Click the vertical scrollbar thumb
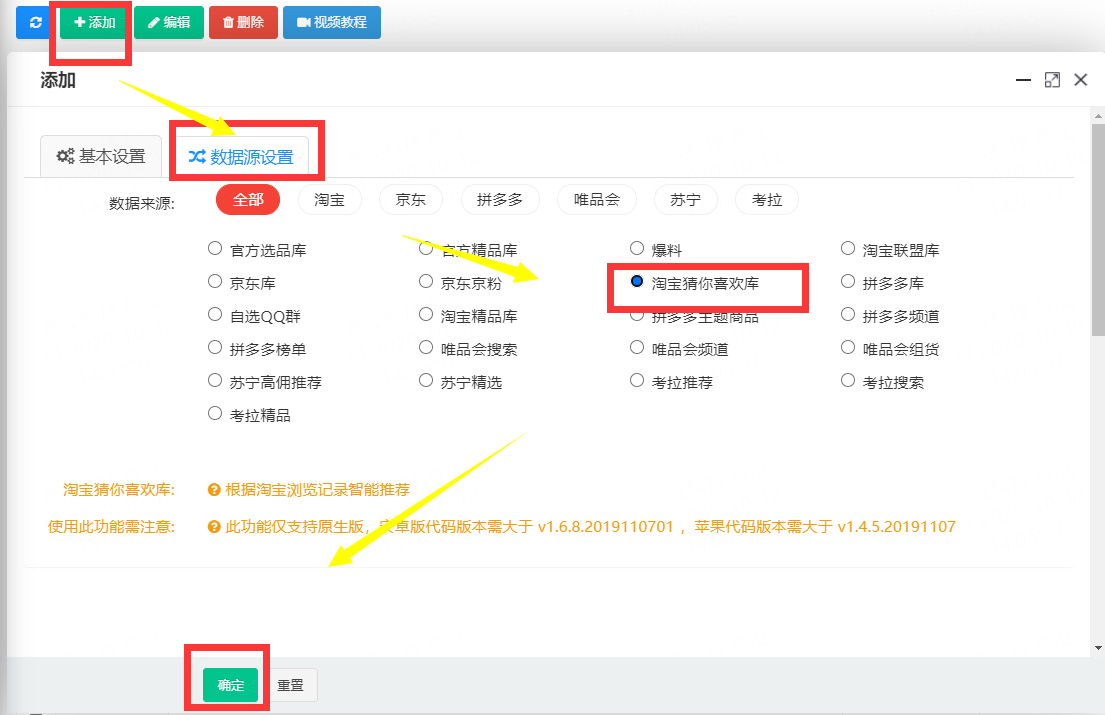This screenshot has width=1105, height=715. pyautogui.click(x=1098, y=229)
